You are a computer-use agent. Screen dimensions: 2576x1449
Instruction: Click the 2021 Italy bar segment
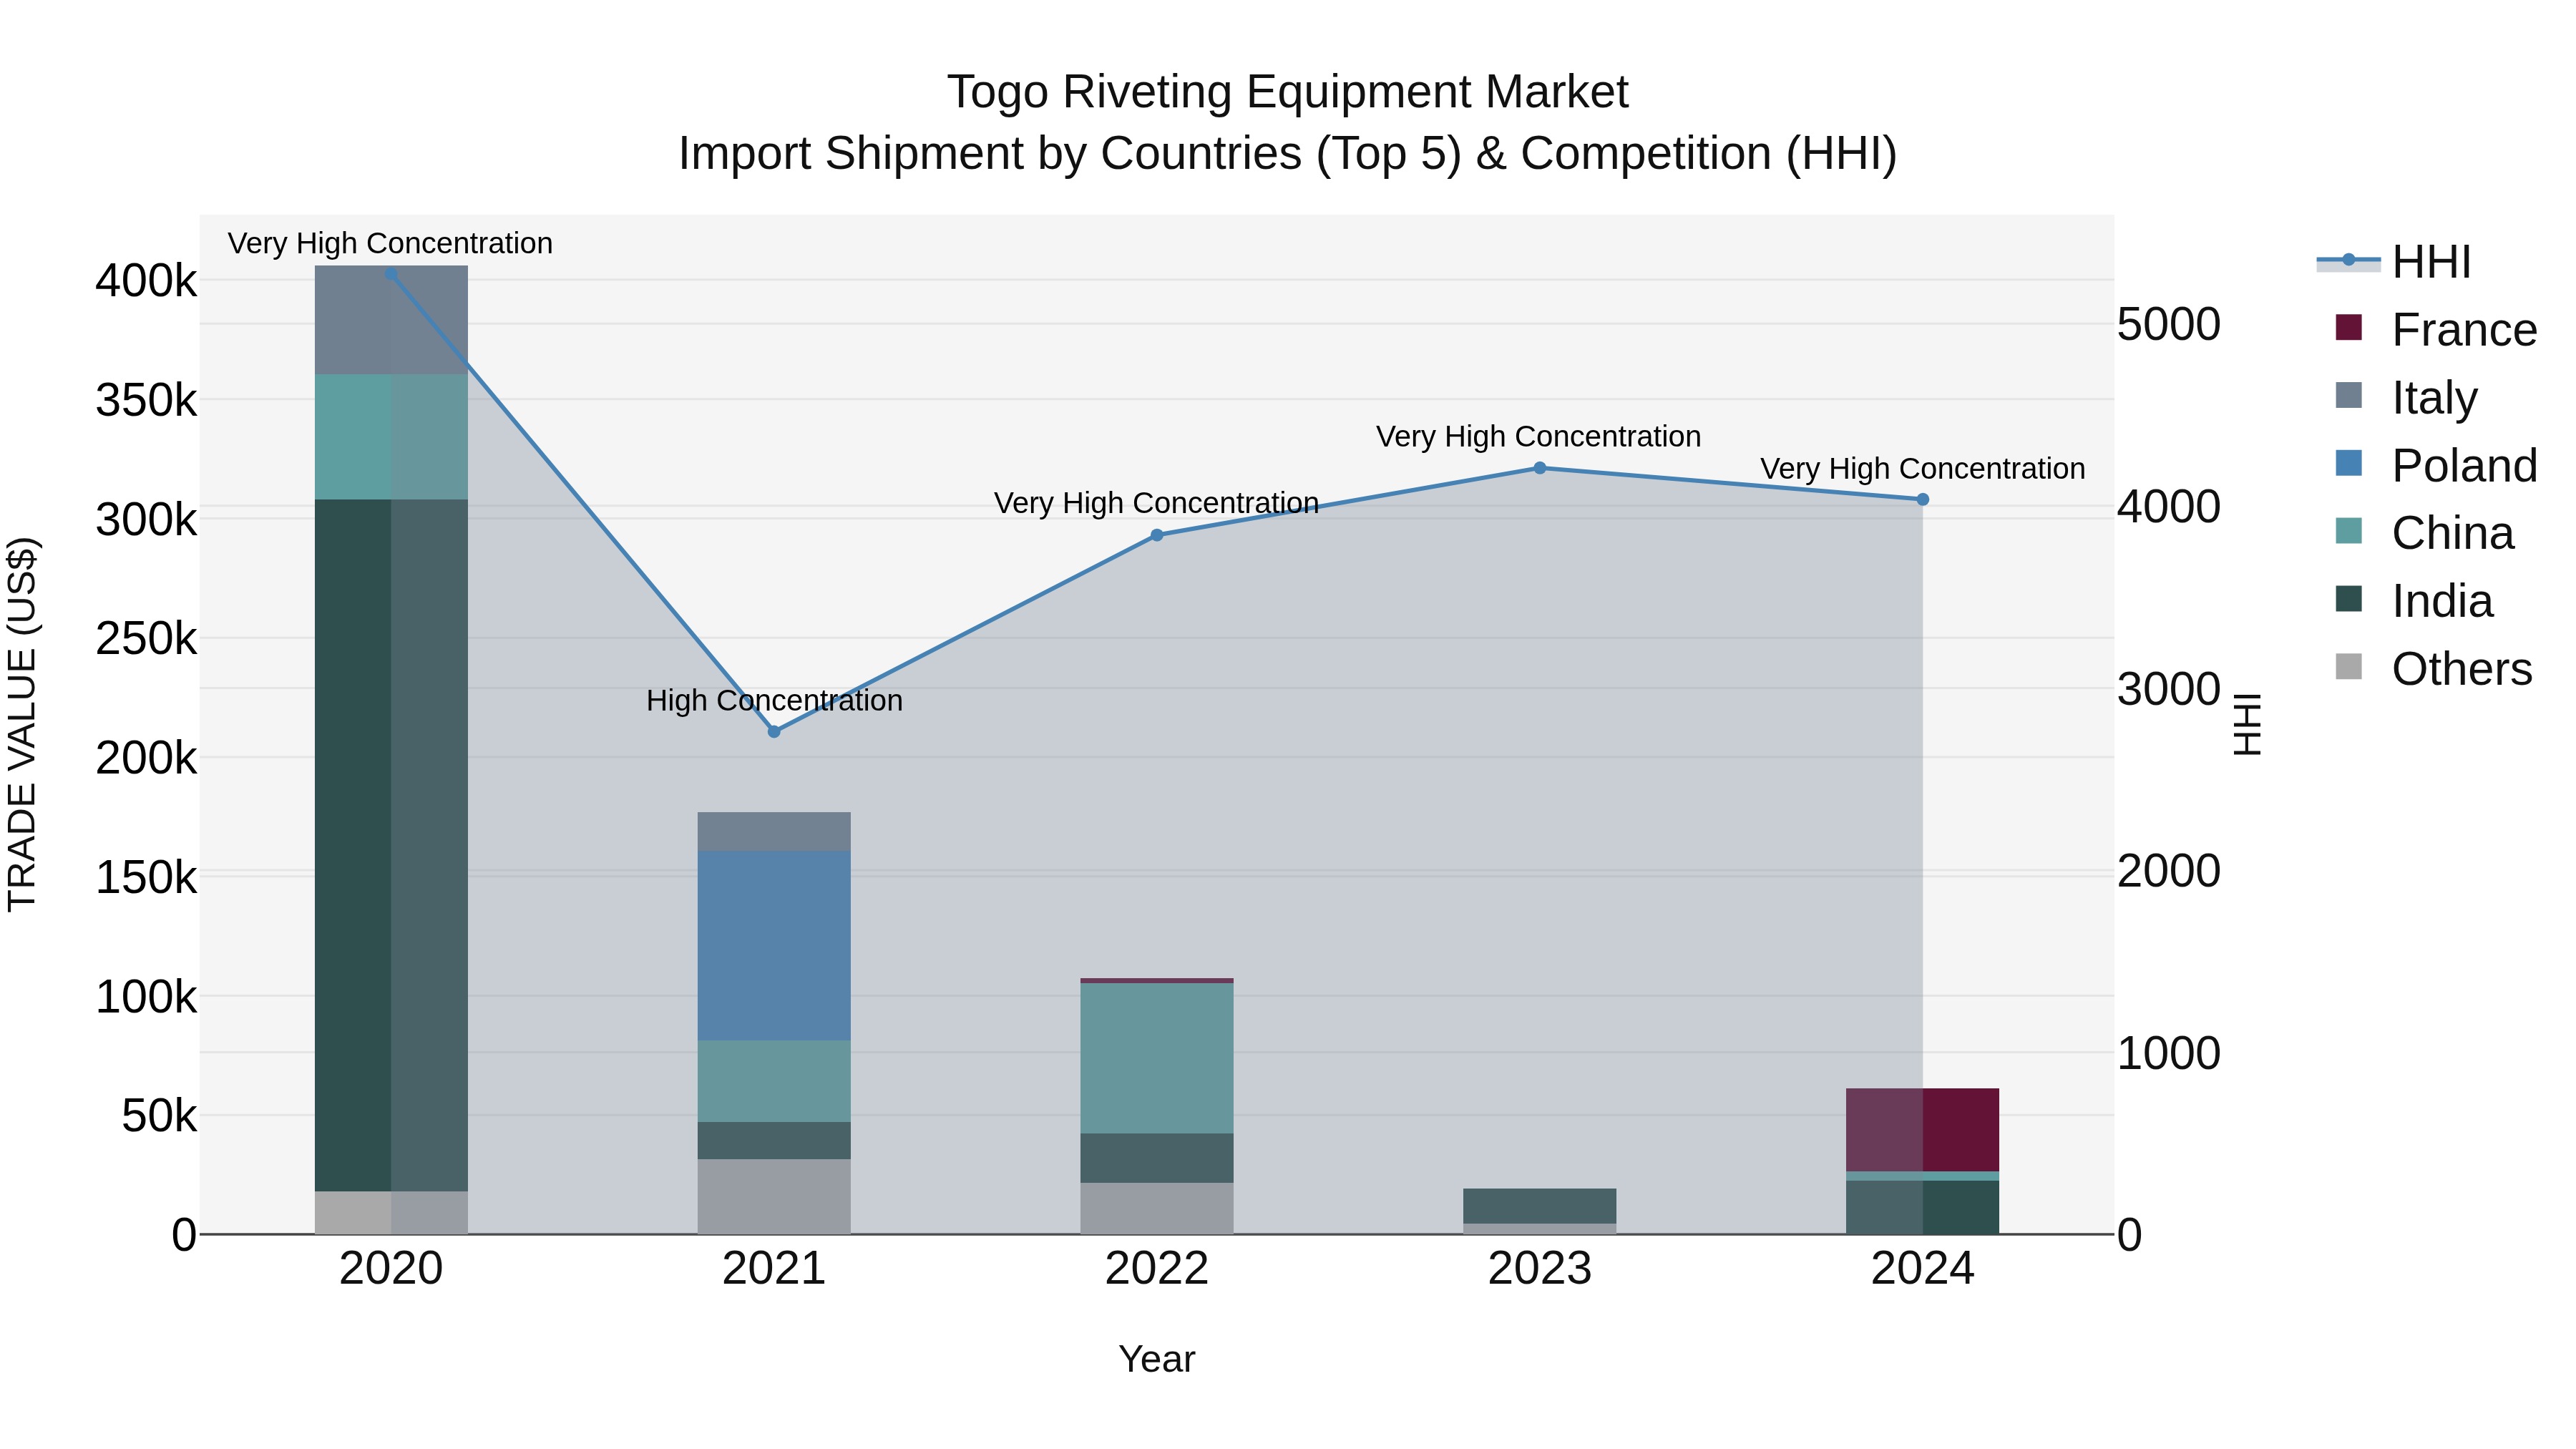pyautogui.click(x=774, y=832)
